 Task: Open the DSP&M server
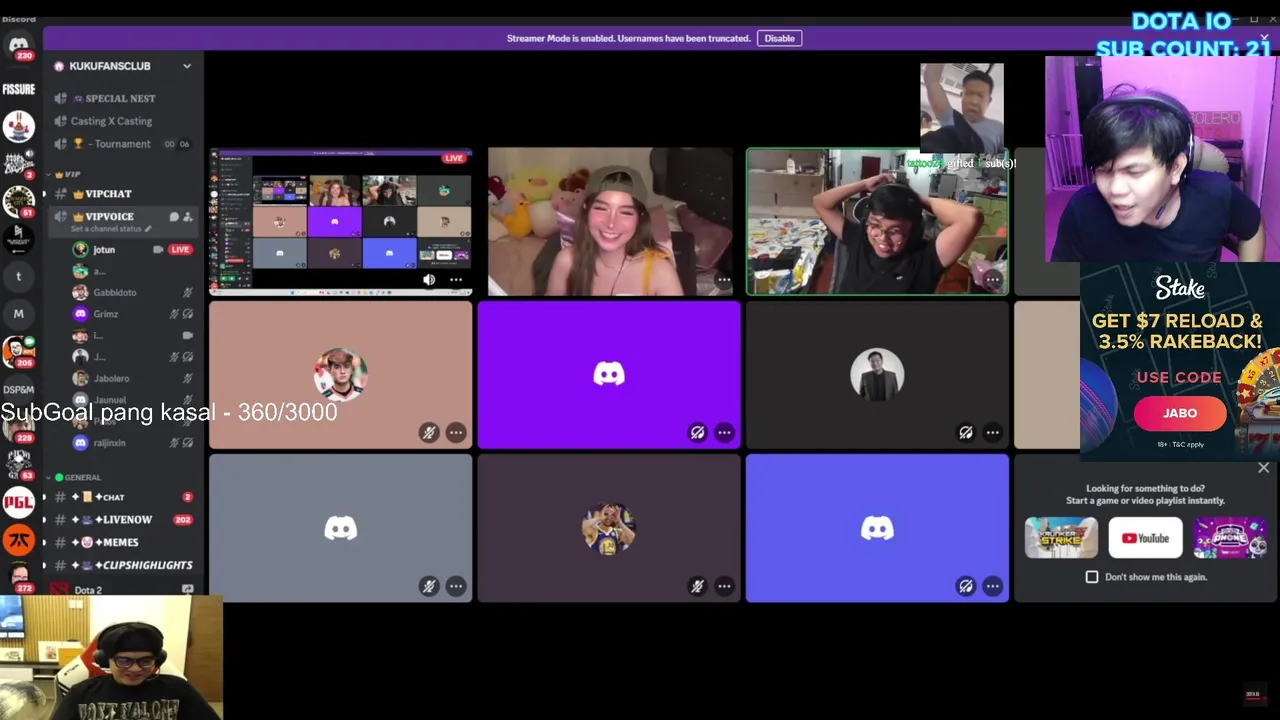pyautogui.click(x=18, y=389)
